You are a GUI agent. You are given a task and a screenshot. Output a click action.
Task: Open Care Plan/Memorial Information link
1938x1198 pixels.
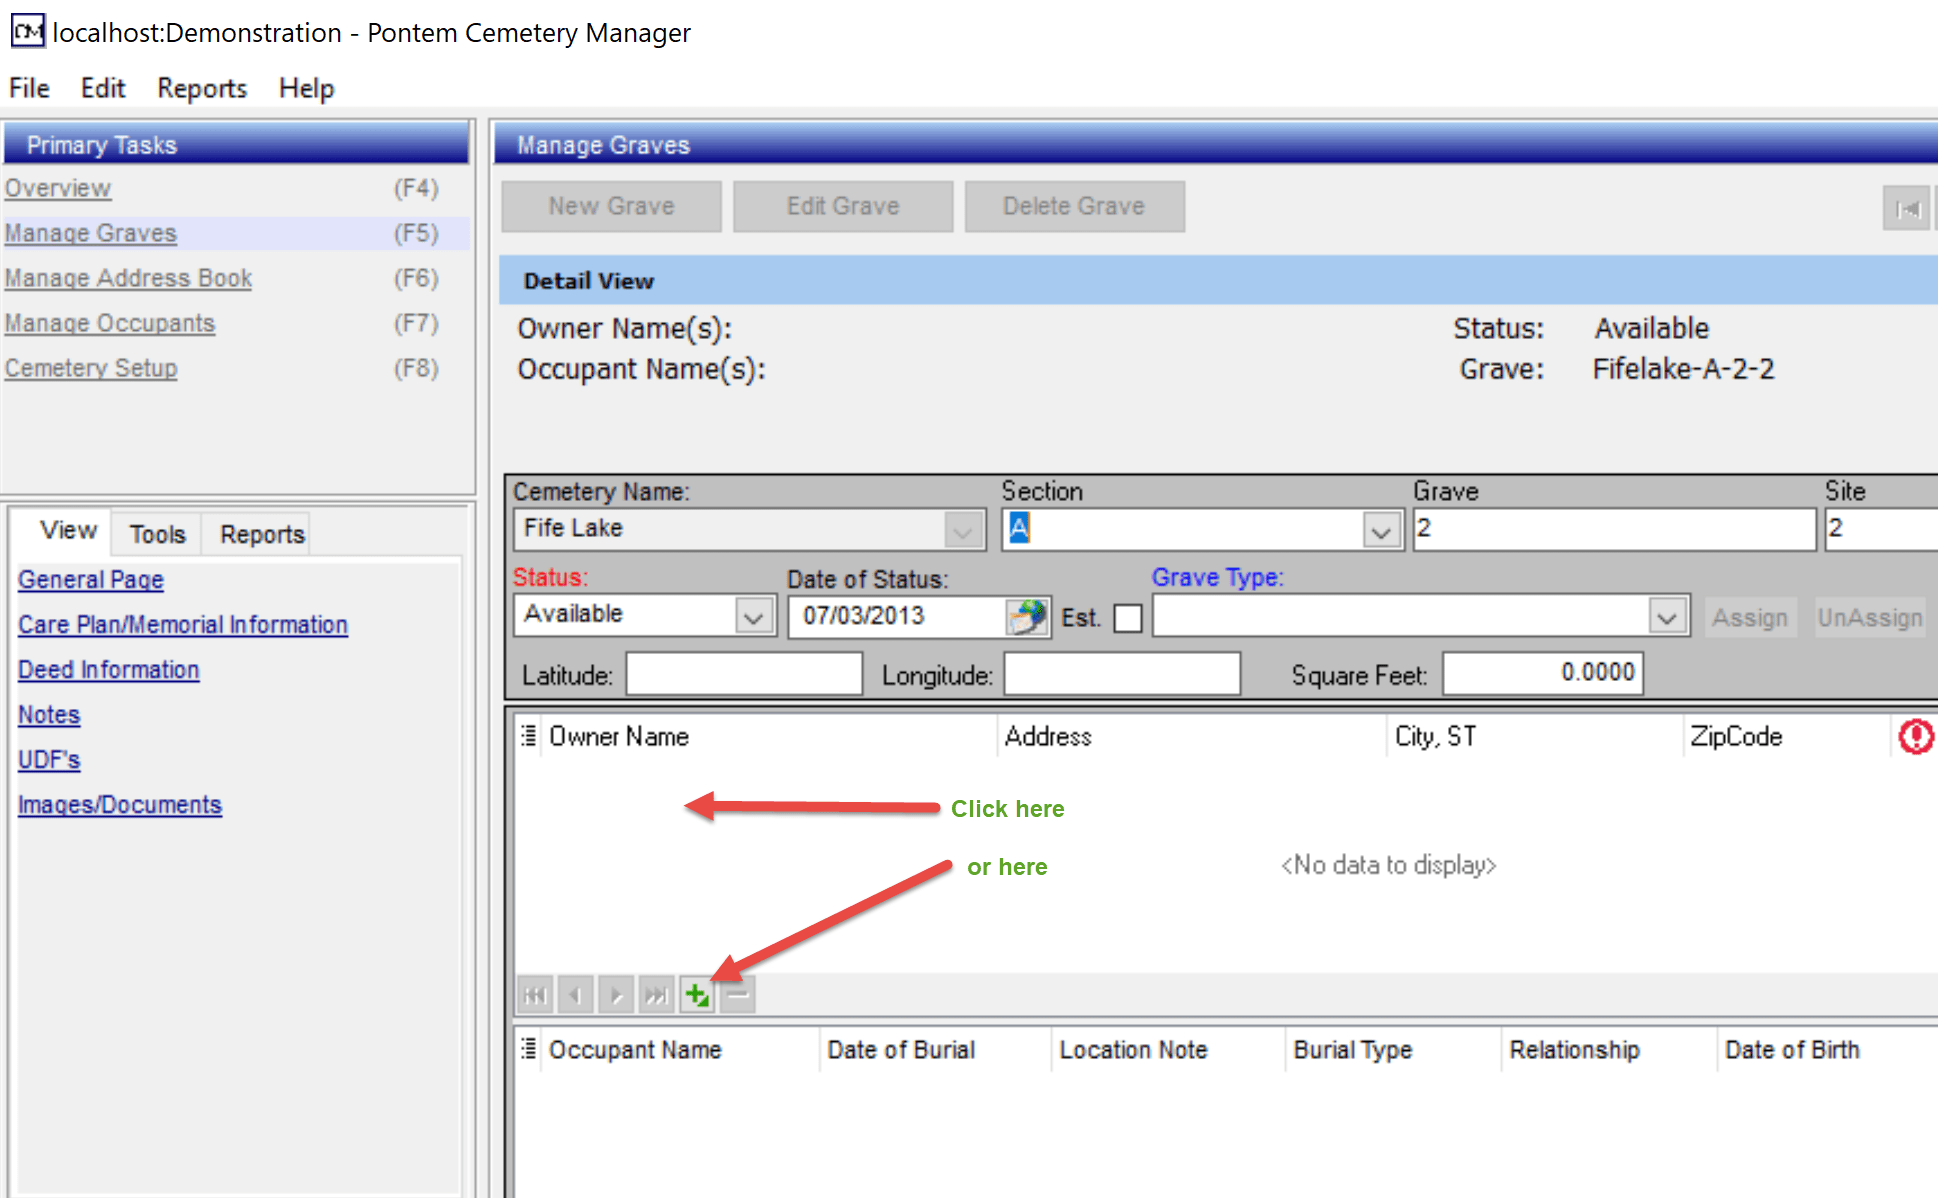(x=183, y=625)
